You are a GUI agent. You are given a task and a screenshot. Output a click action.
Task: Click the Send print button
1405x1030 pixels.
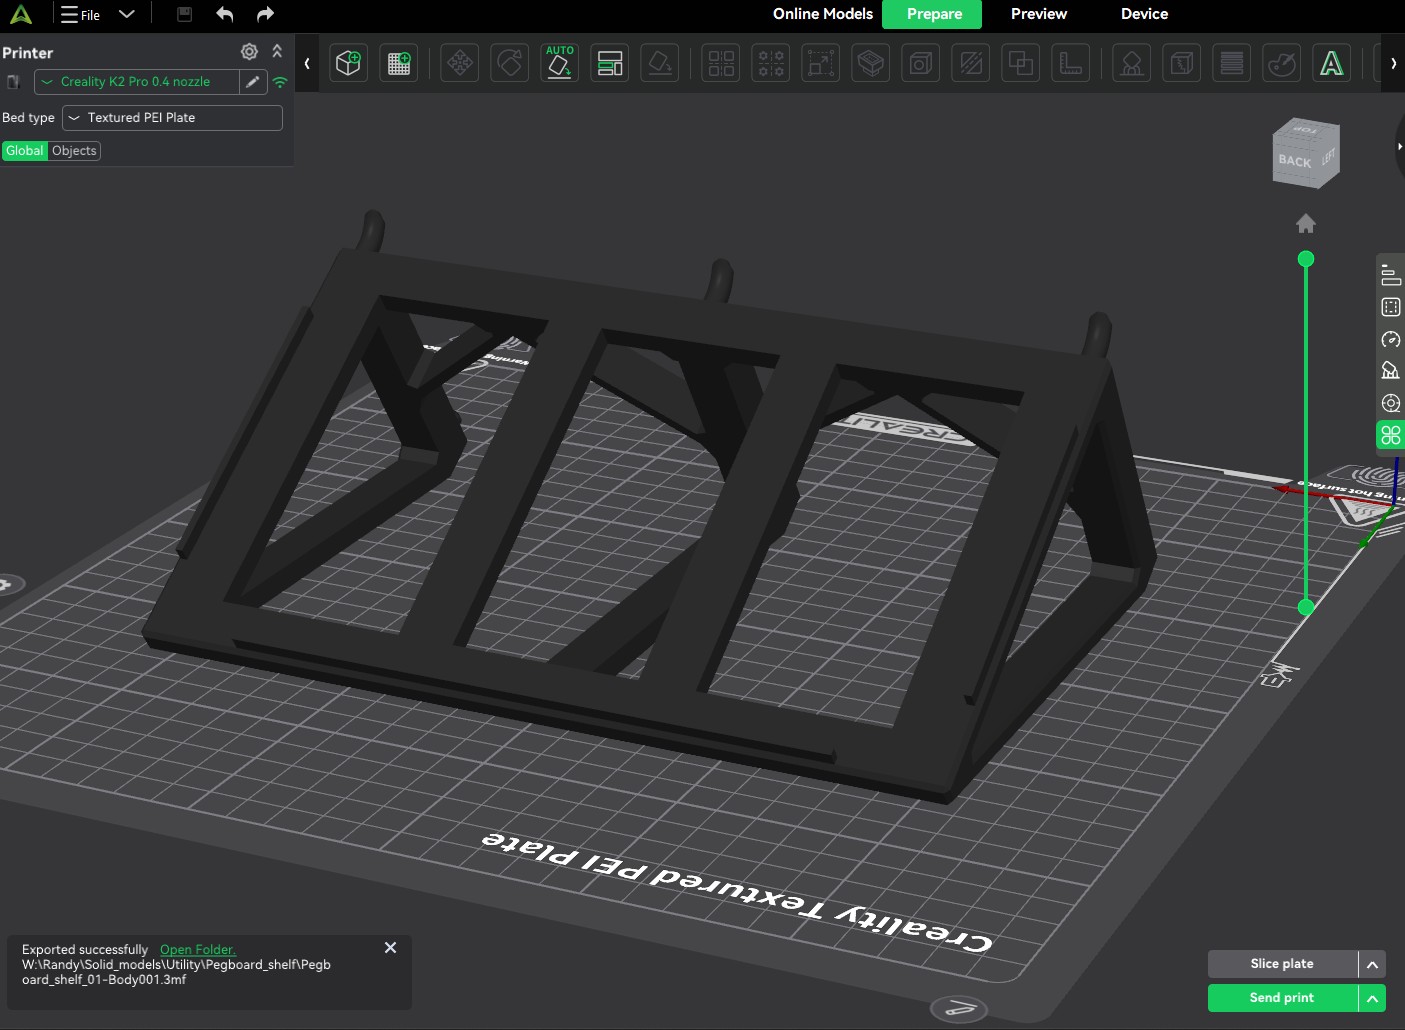coord(1282,998)
